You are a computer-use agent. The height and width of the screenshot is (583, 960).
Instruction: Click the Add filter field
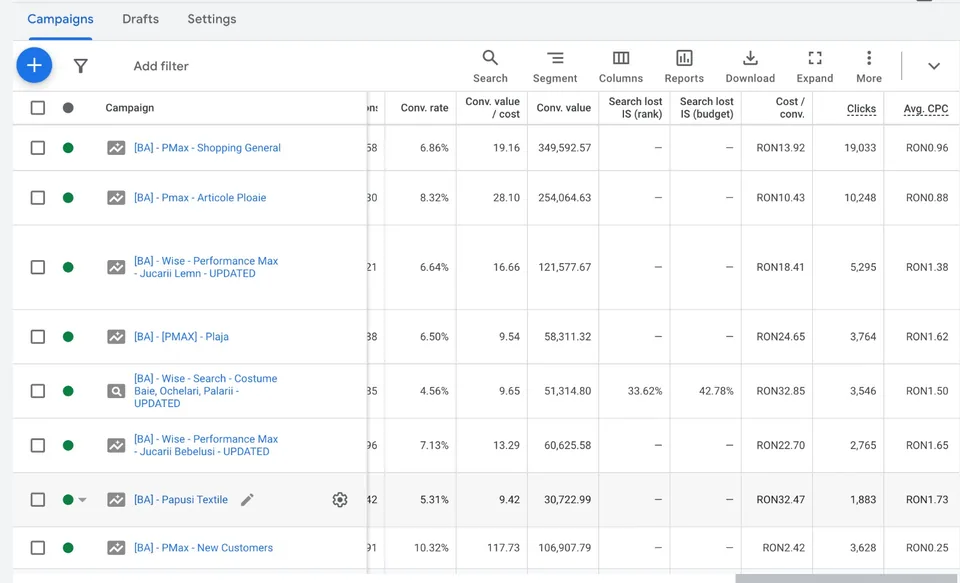tap(161, 66)
